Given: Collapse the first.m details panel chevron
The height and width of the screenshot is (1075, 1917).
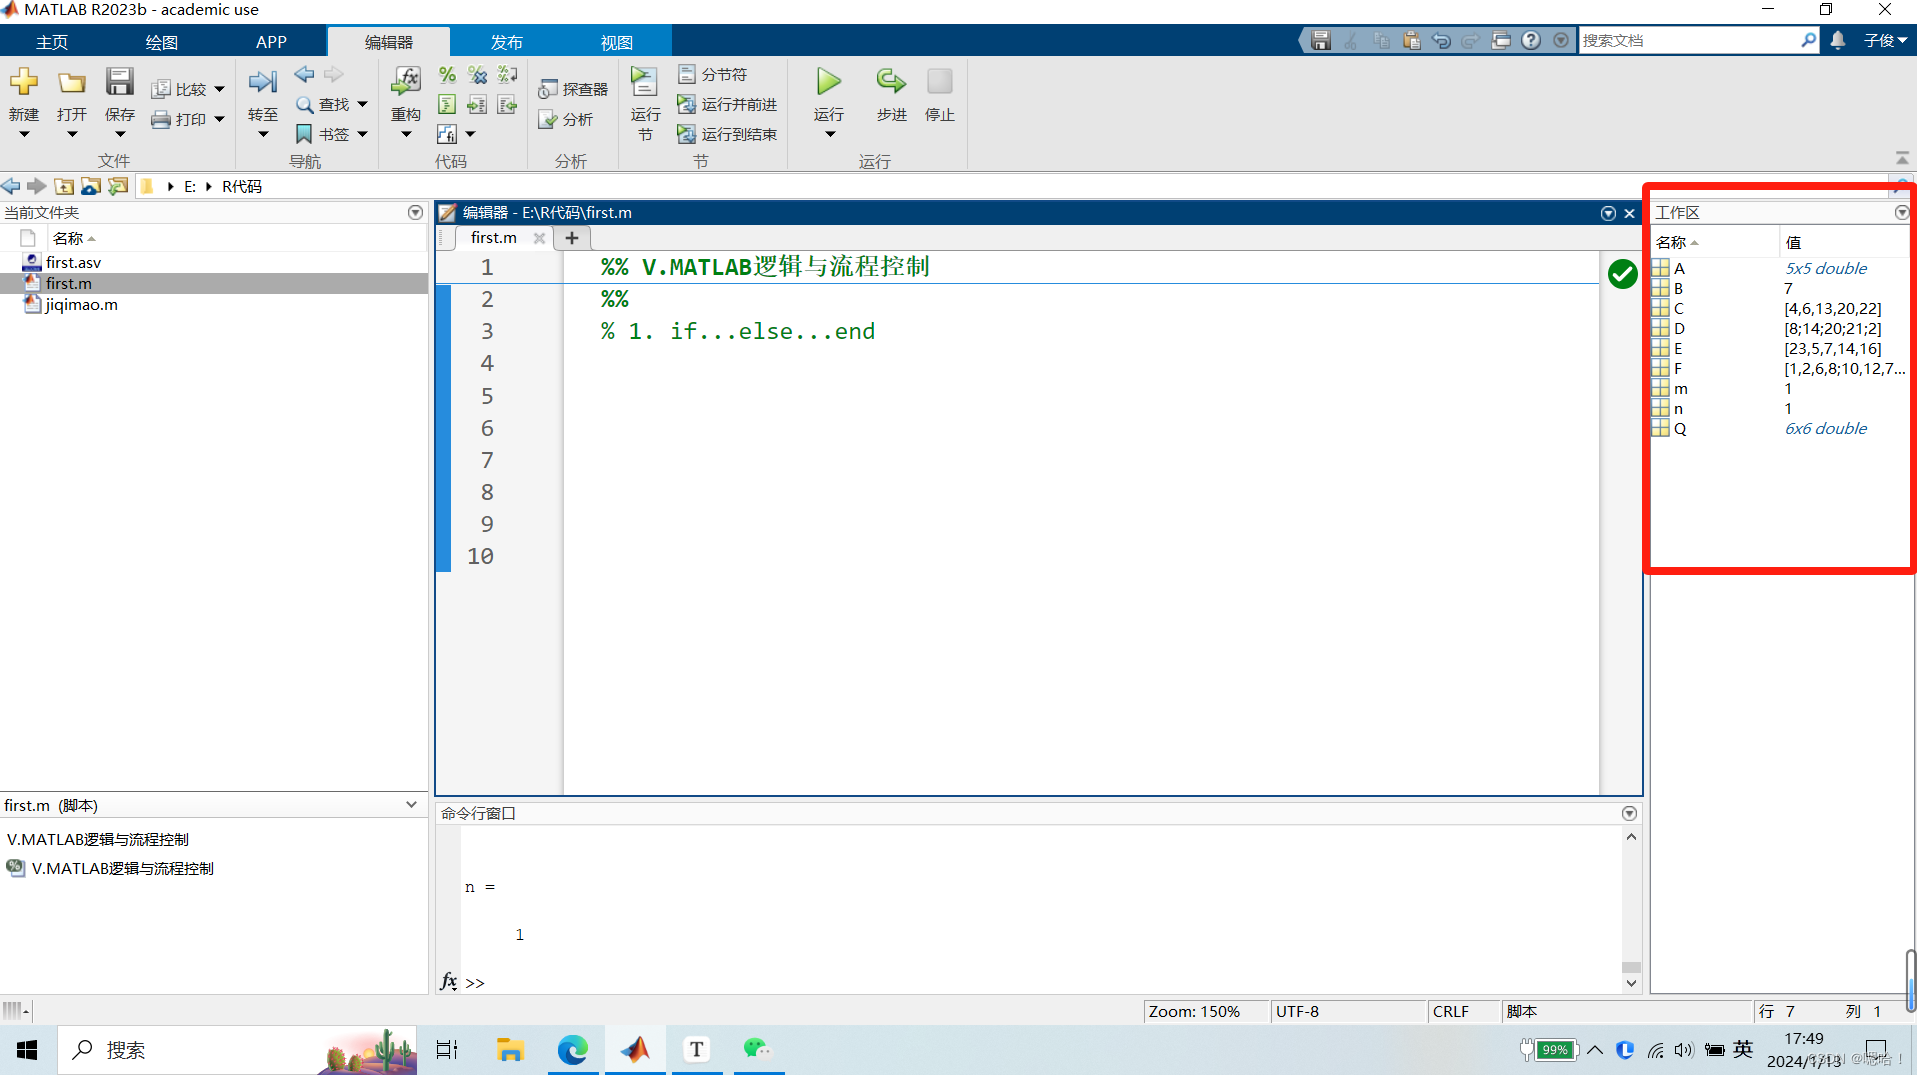Looking at the screenshot, I should 411,804.
